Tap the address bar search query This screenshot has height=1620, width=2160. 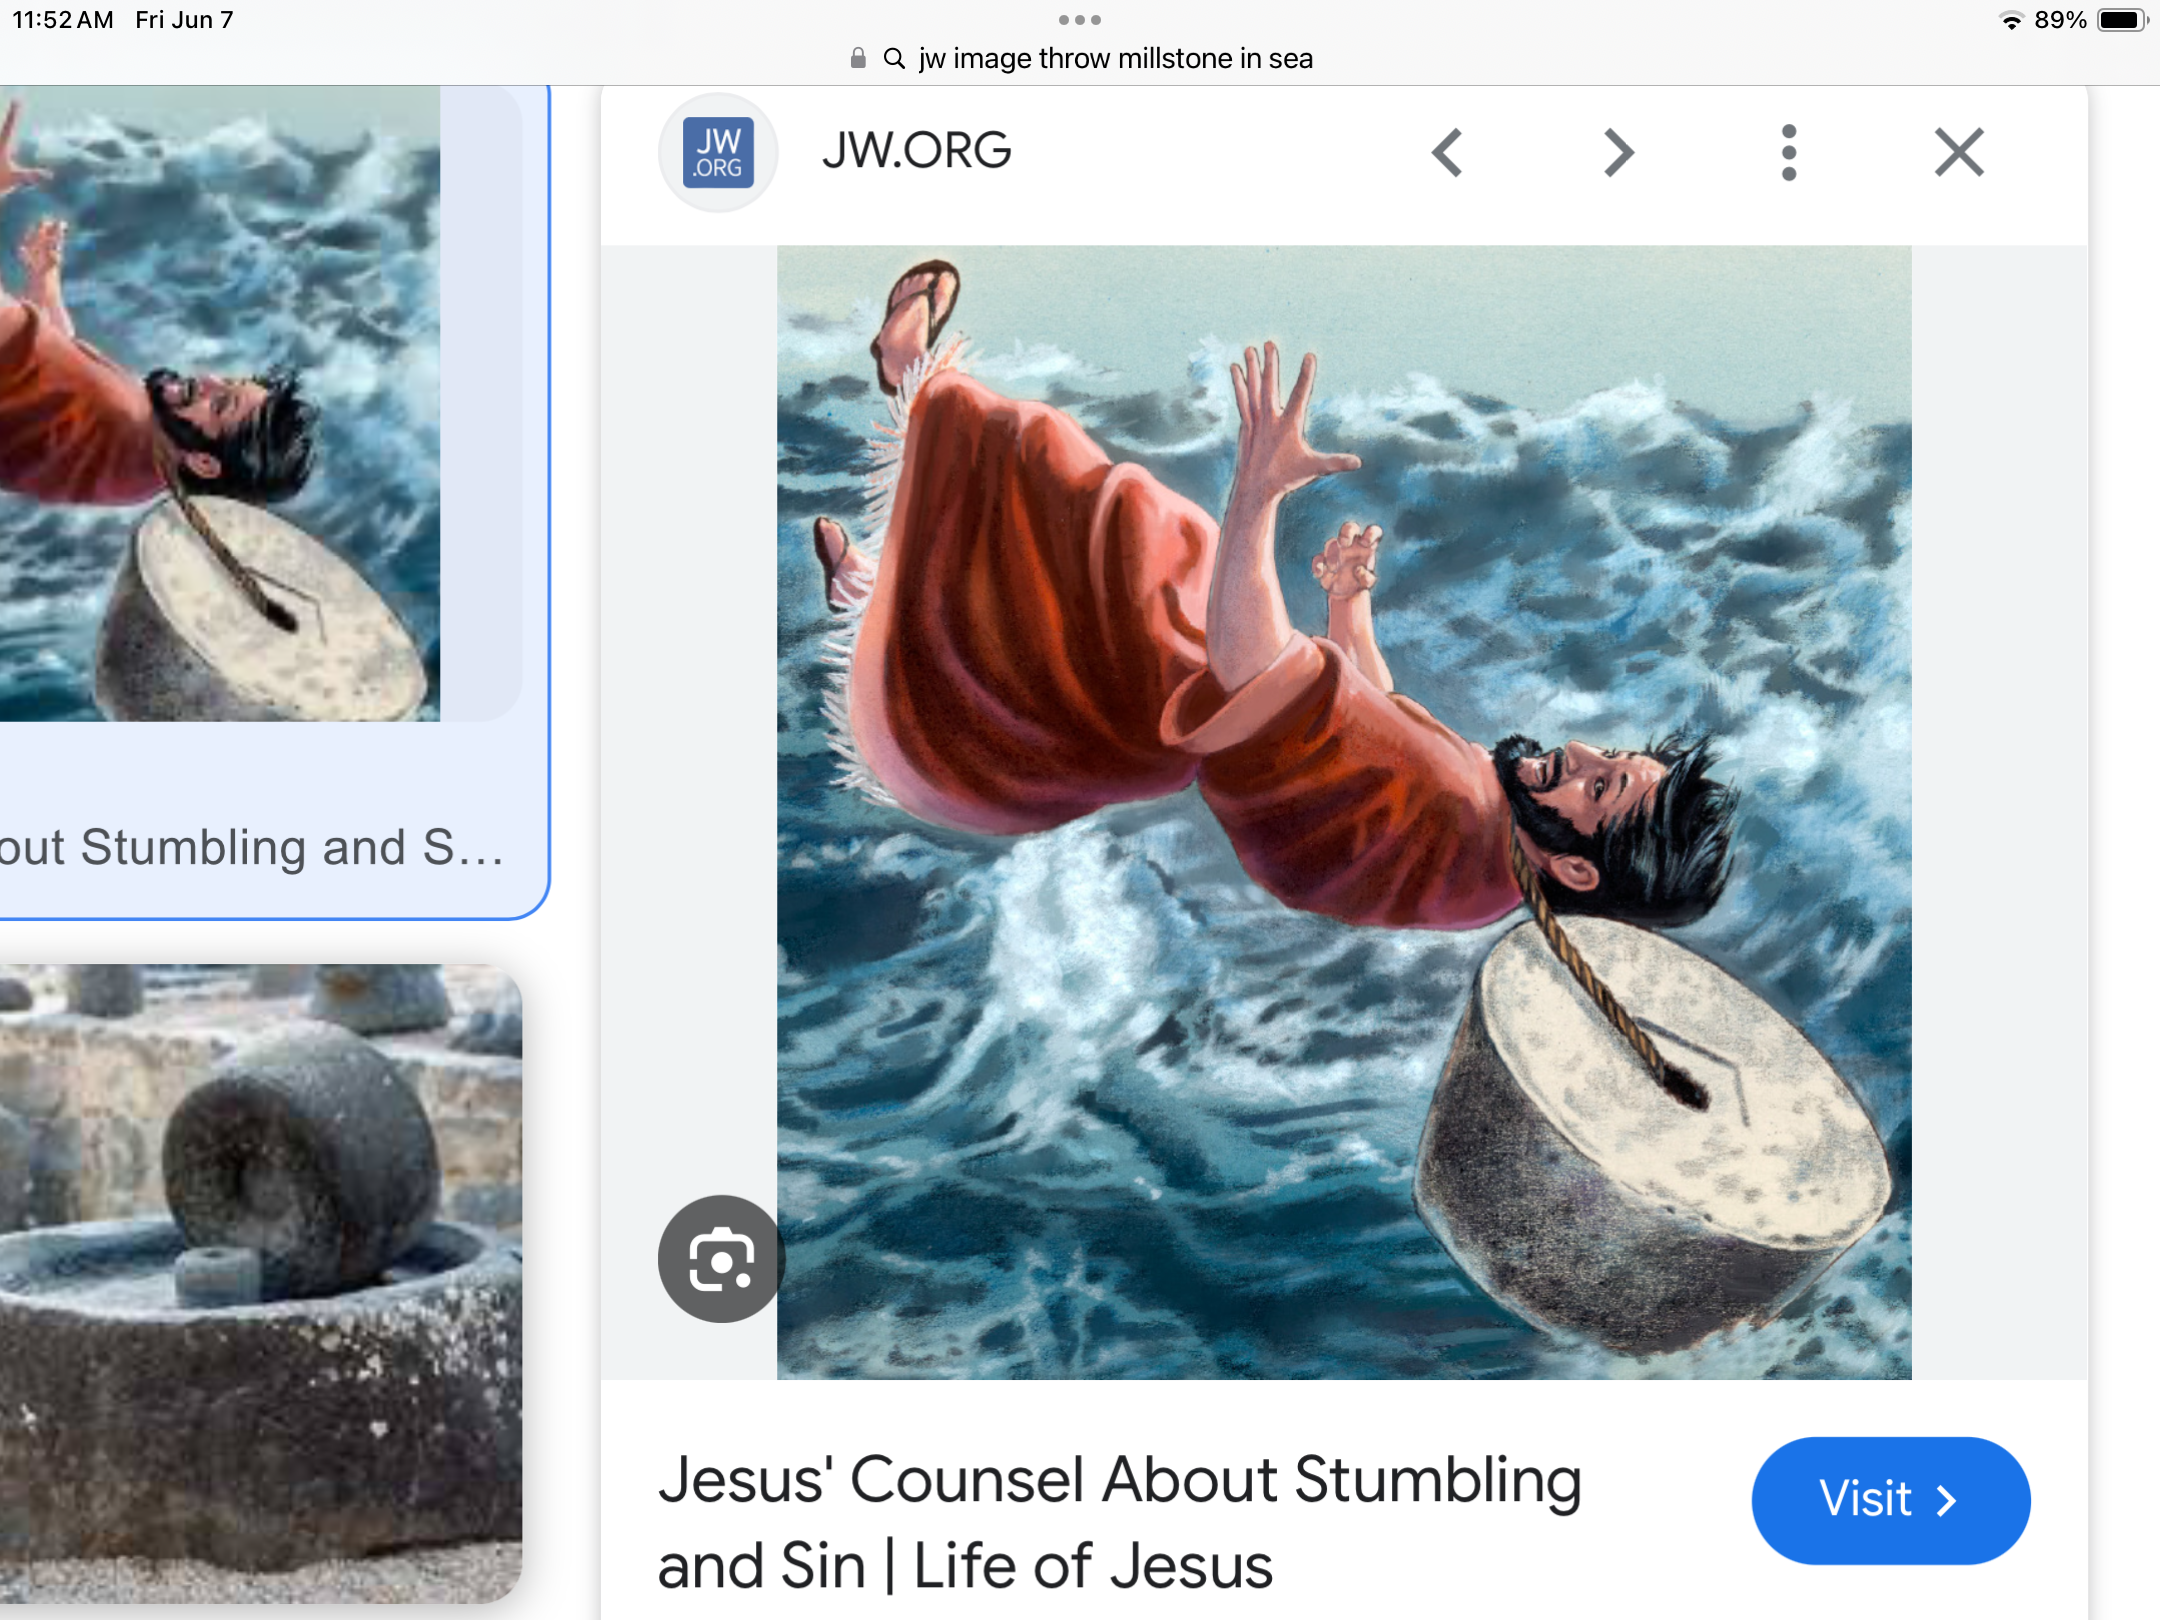click(1116, 58)
